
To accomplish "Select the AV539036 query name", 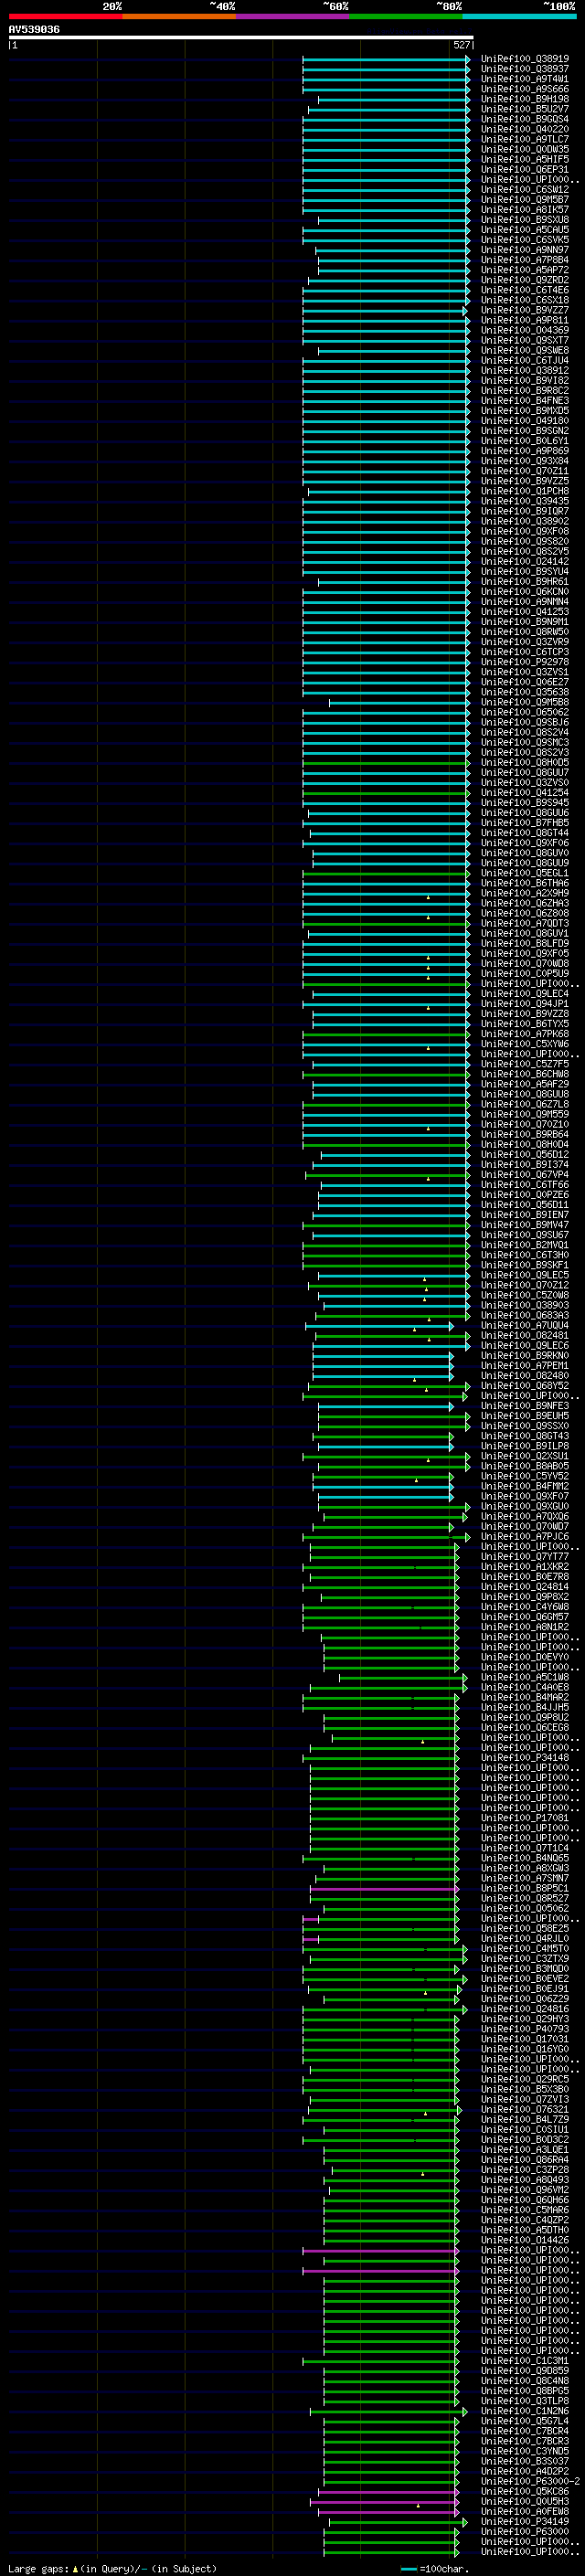I will coord(34,30).
